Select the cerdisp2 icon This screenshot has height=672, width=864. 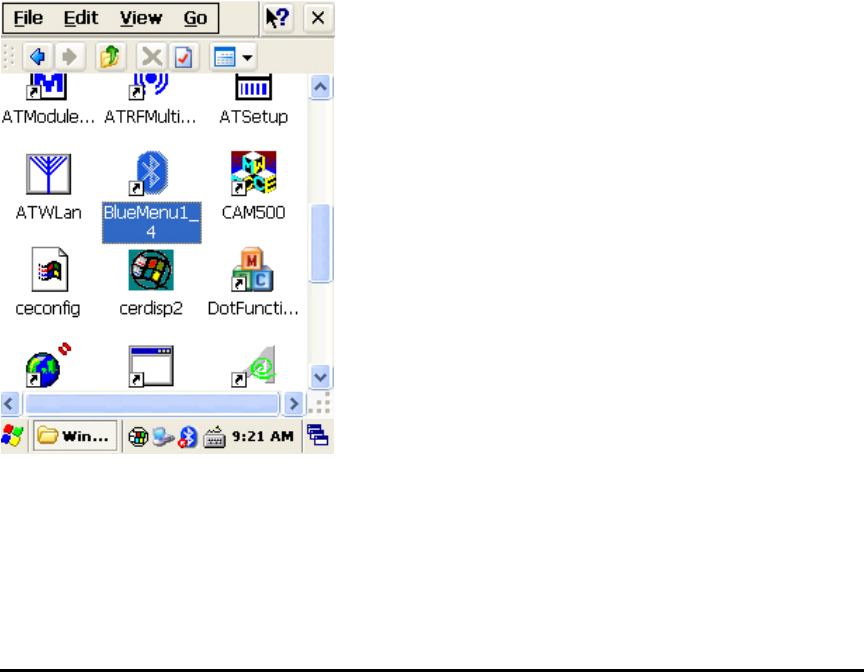pos(151,270)
